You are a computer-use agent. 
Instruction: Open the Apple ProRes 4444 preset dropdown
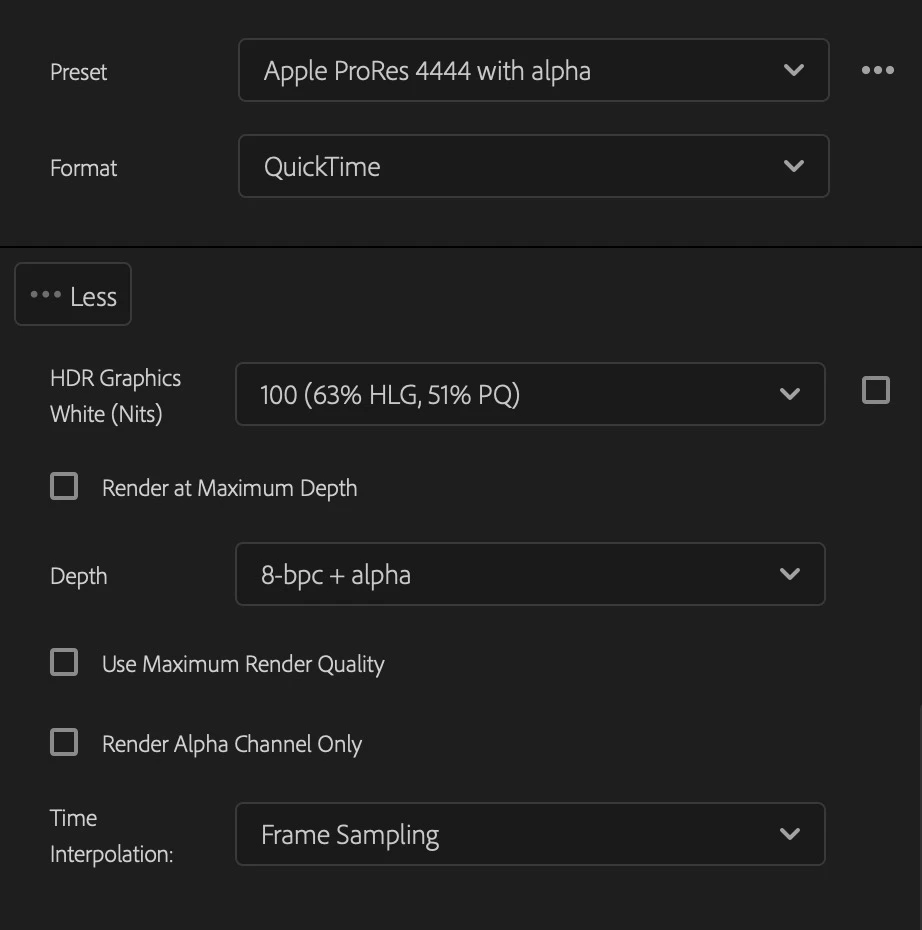(x=534, y=70)
